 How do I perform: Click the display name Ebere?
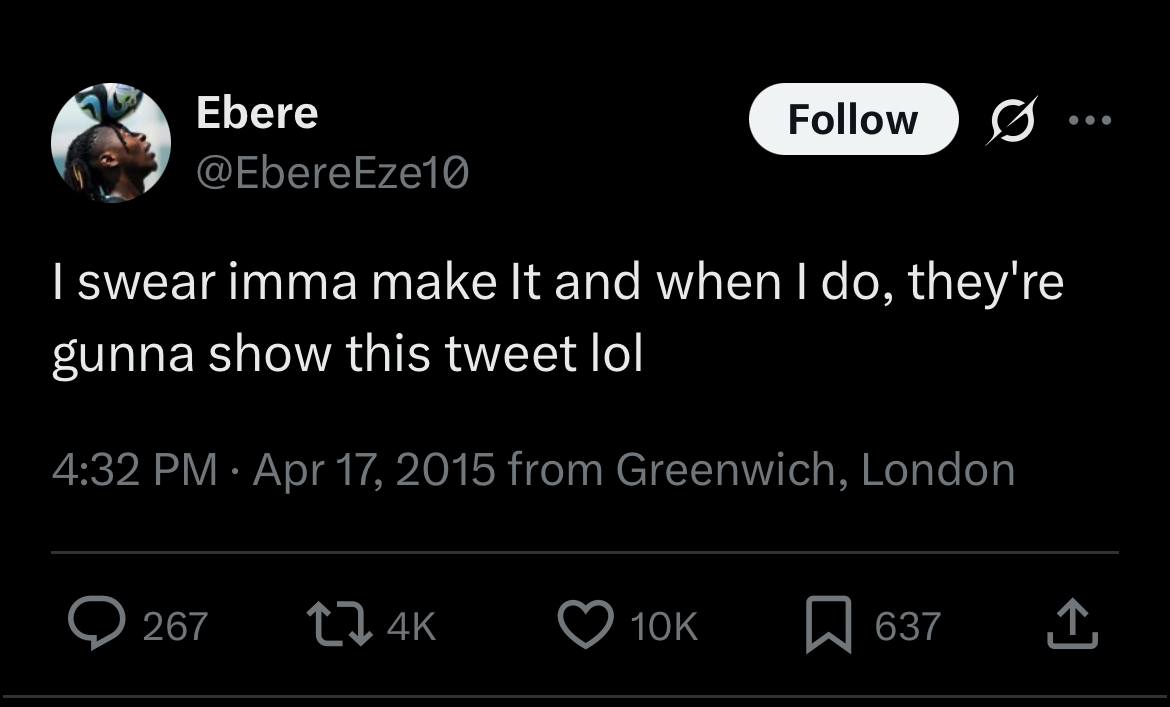[257, 112]
